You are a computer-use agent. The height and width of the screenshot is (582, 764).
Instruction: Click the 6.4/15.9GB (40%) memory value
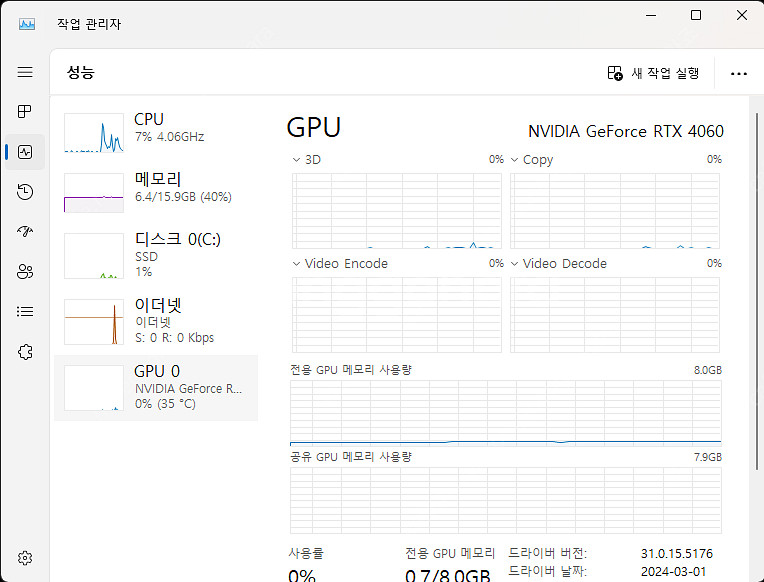click(183, 197)
